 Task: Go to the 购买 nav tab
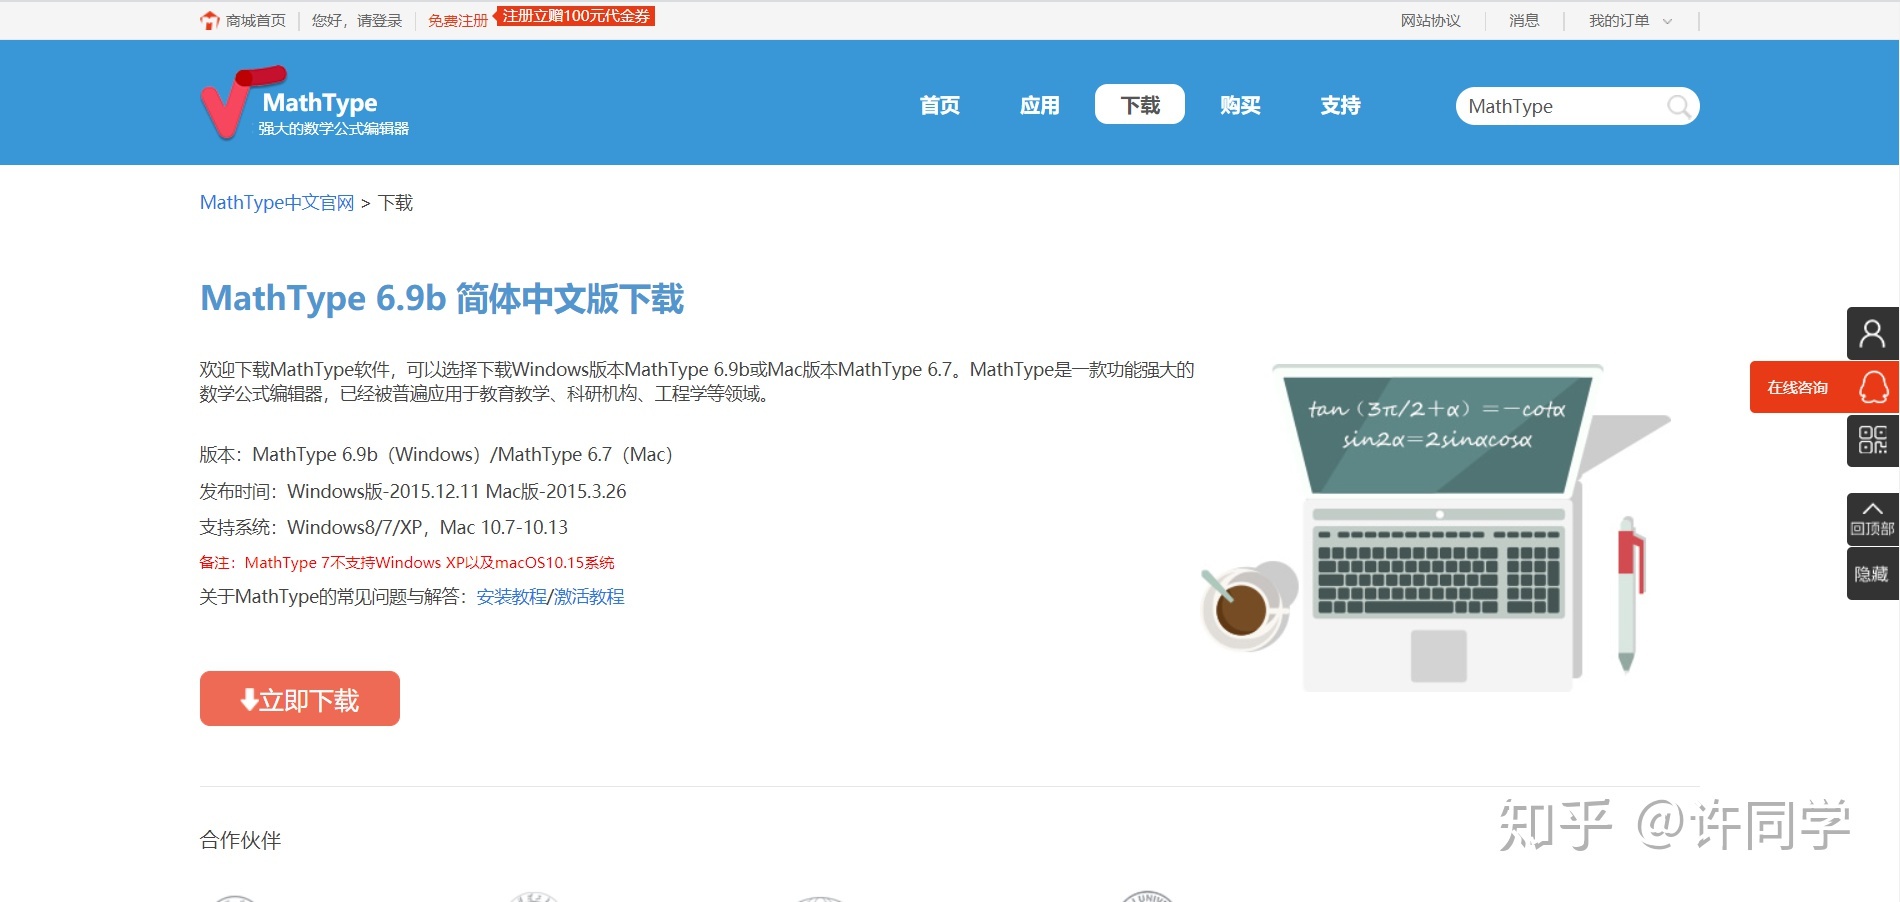1240,104
